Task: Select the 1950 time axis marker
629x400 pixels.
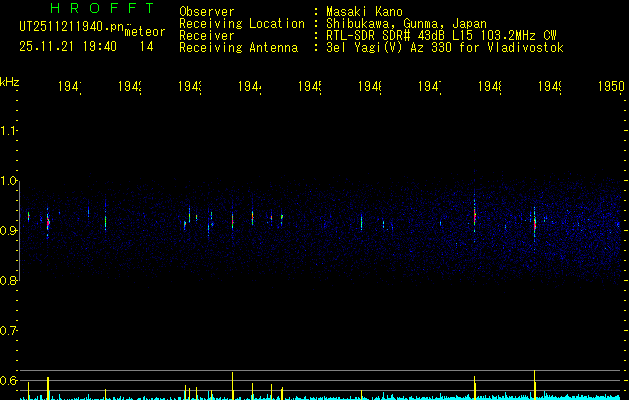Action: (611, 88)
